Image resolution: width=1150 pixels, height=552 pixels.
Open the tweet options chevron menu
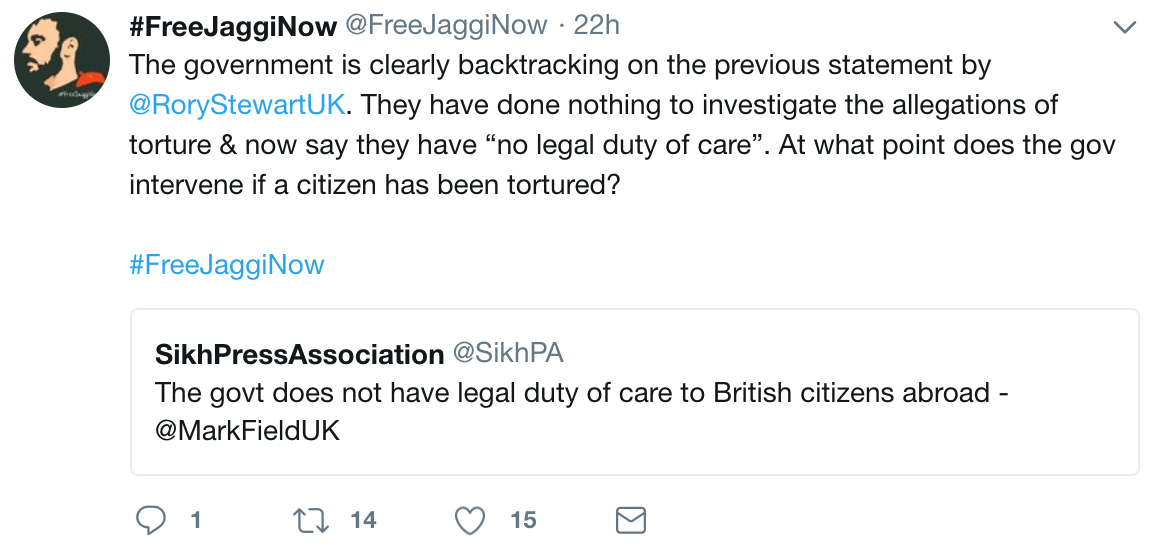1124,28
